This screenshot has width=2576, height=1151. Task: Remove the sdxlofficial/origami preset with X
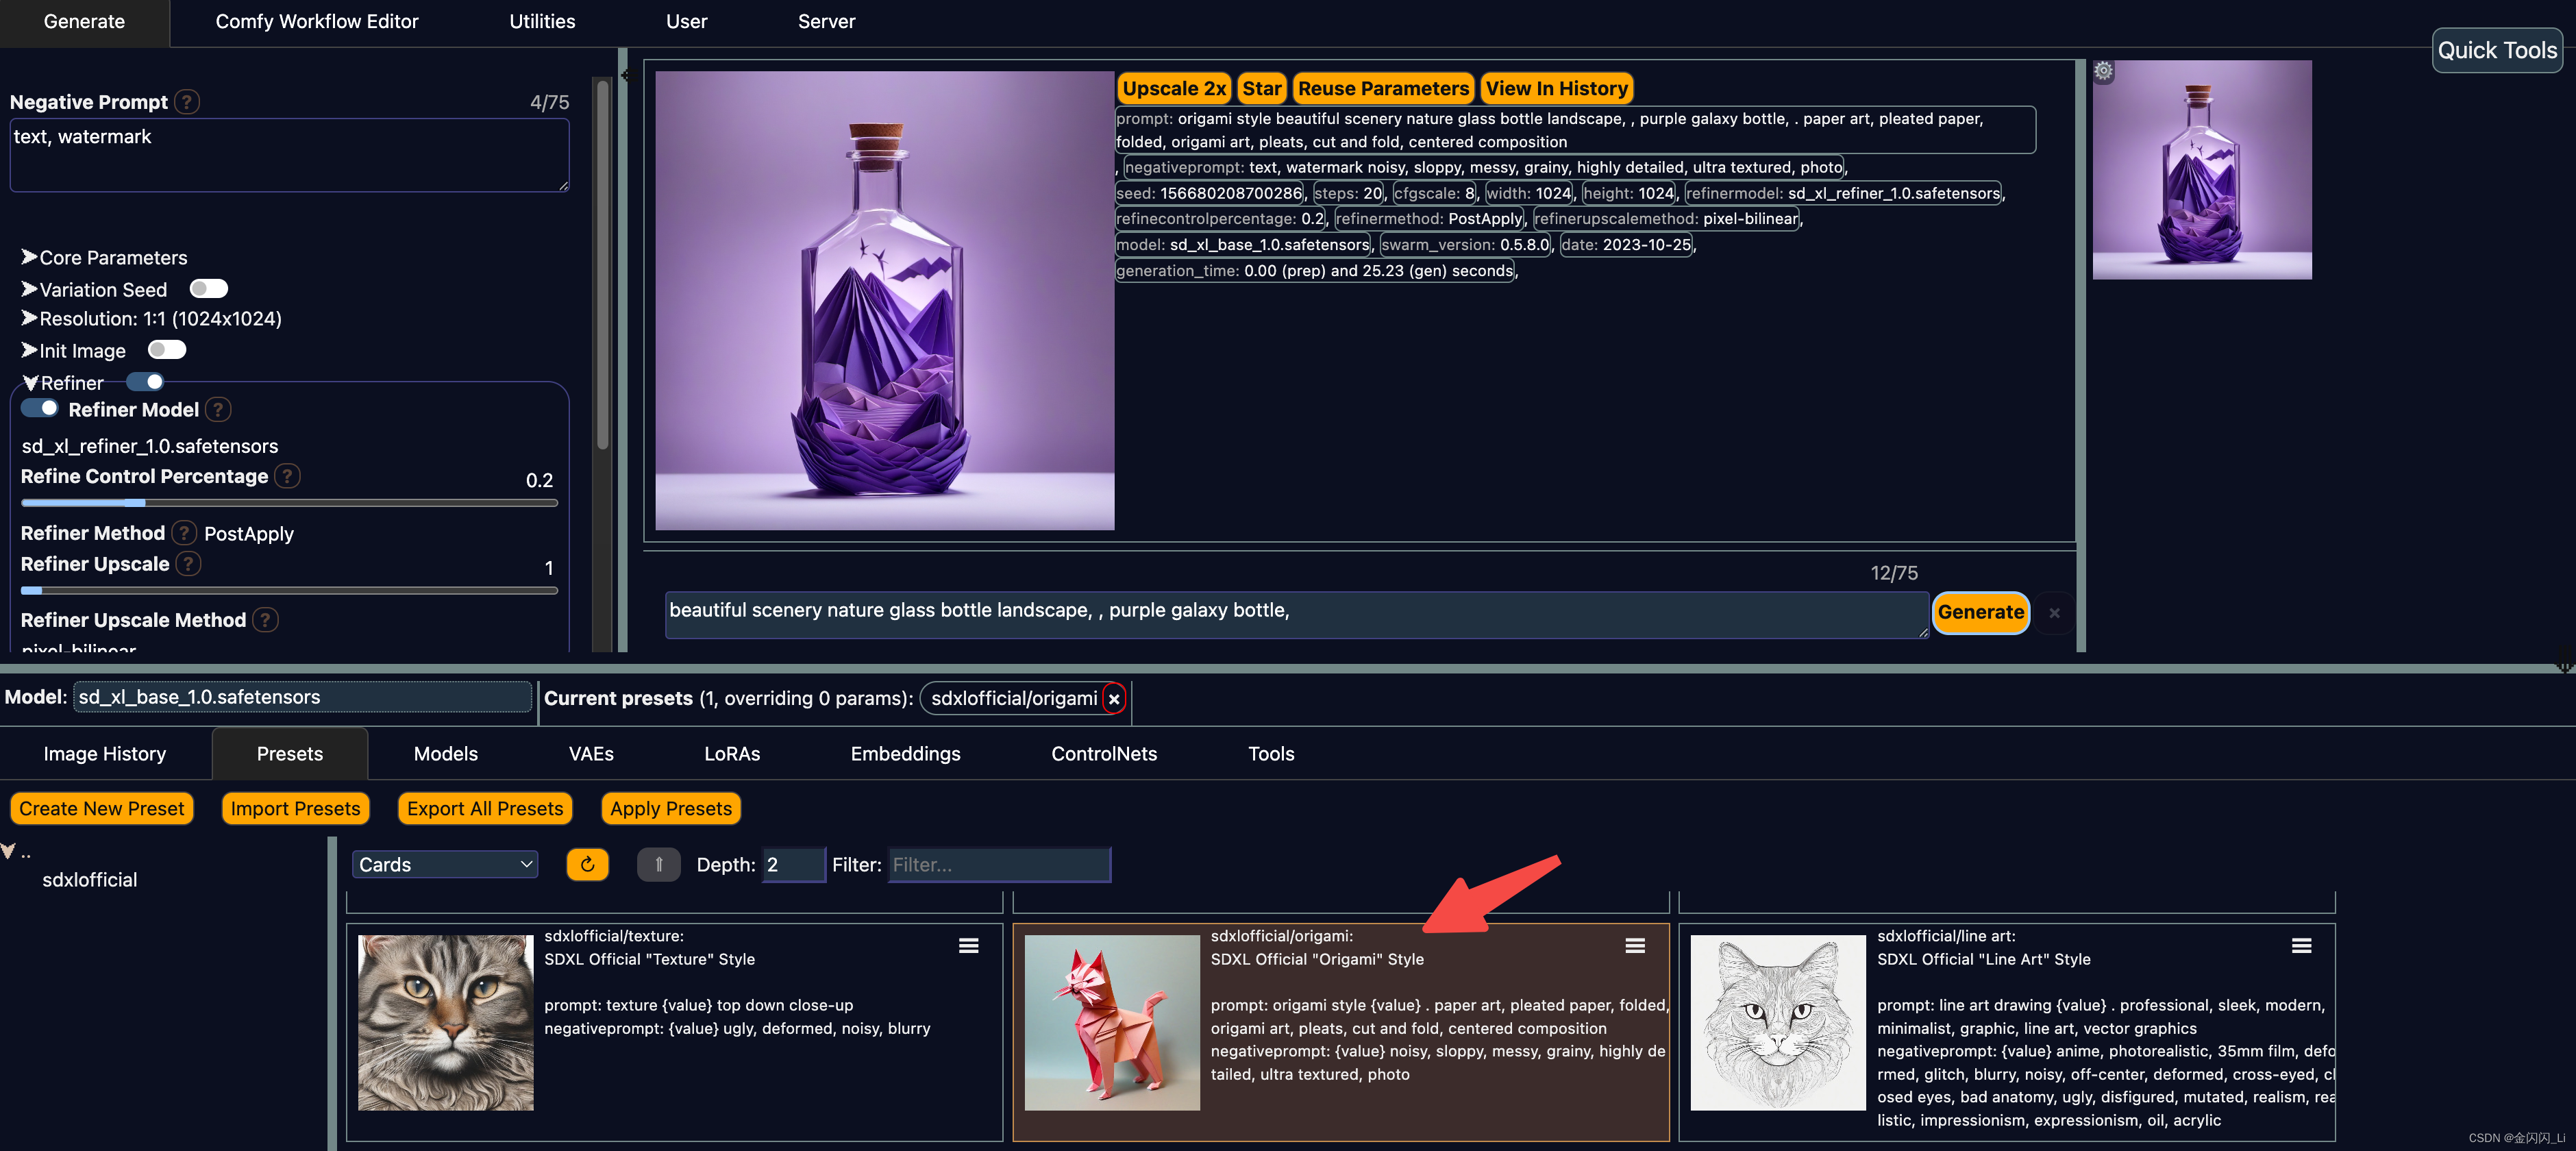(1113, 699)
